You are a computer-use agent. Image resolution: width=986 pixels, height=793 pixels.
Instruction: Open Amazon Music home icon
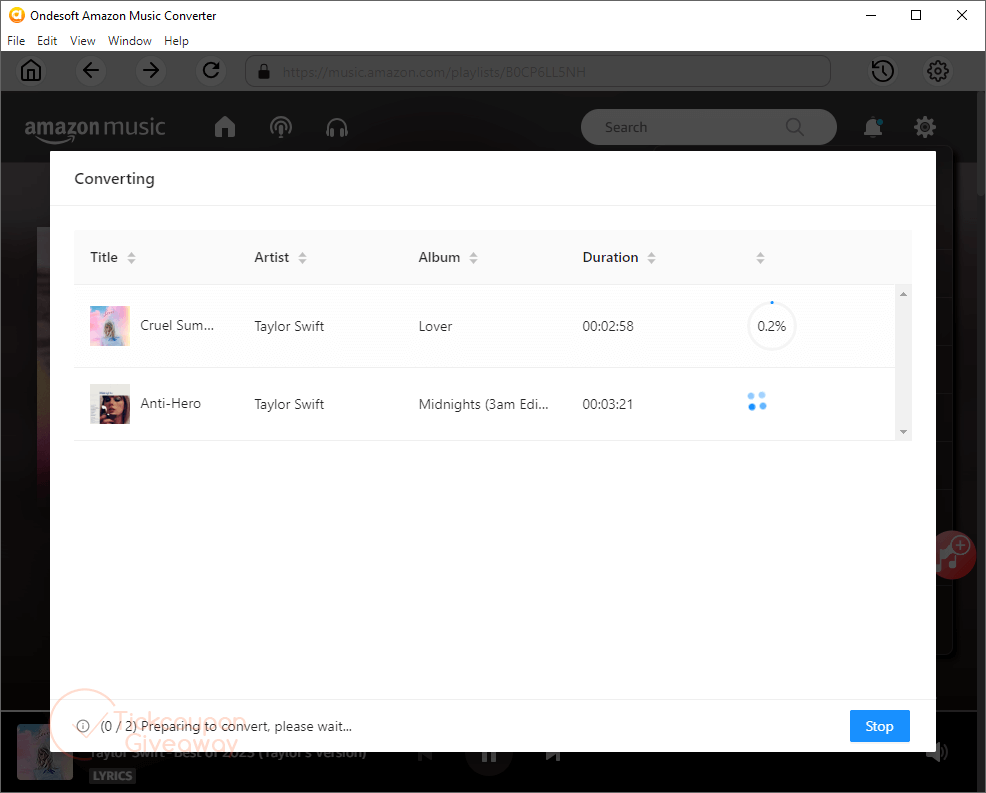(x=224, y=127)
